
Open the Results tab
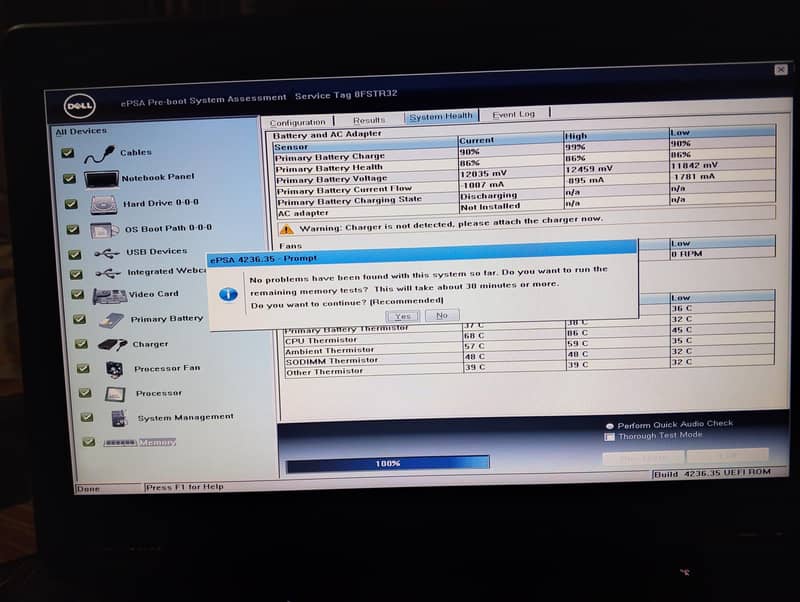[x=369, y=120]
